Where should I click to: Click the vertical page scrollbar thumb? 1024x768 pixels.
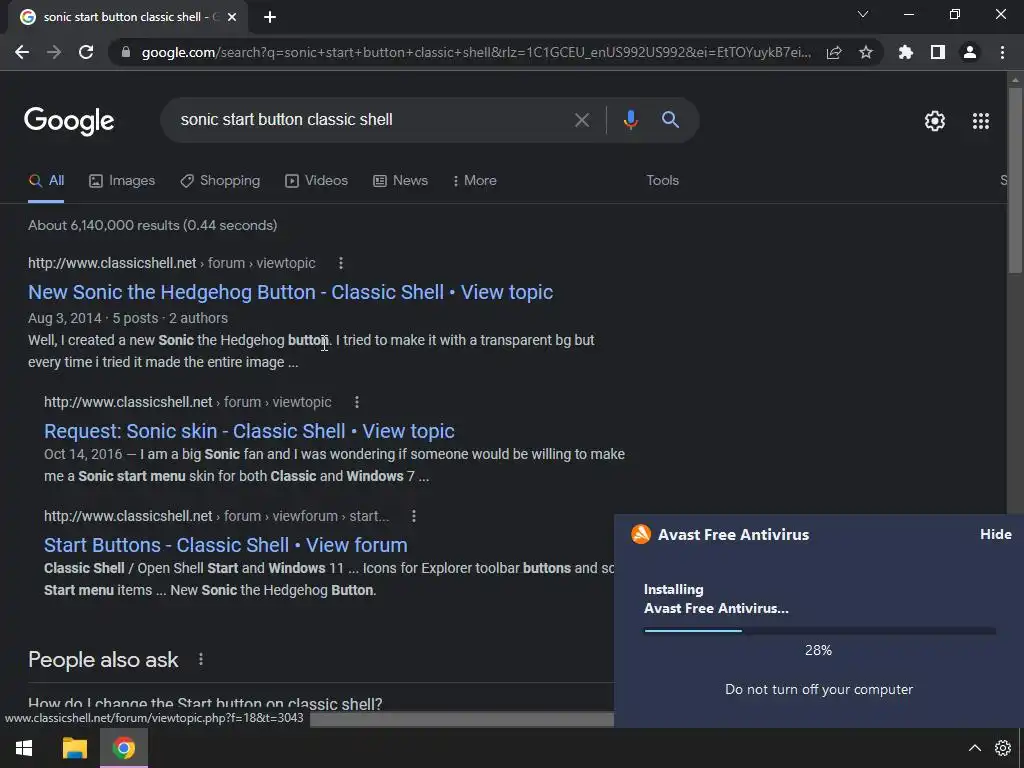click(x=1015, y=180)
